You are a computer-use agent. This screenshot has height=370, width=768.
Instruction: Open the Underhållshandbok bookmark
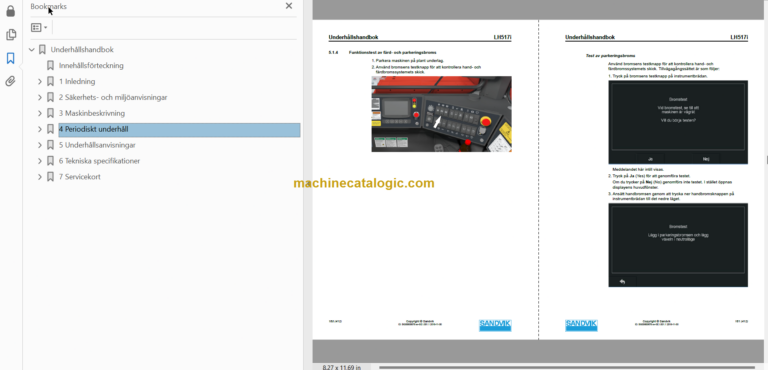[82, 49]
